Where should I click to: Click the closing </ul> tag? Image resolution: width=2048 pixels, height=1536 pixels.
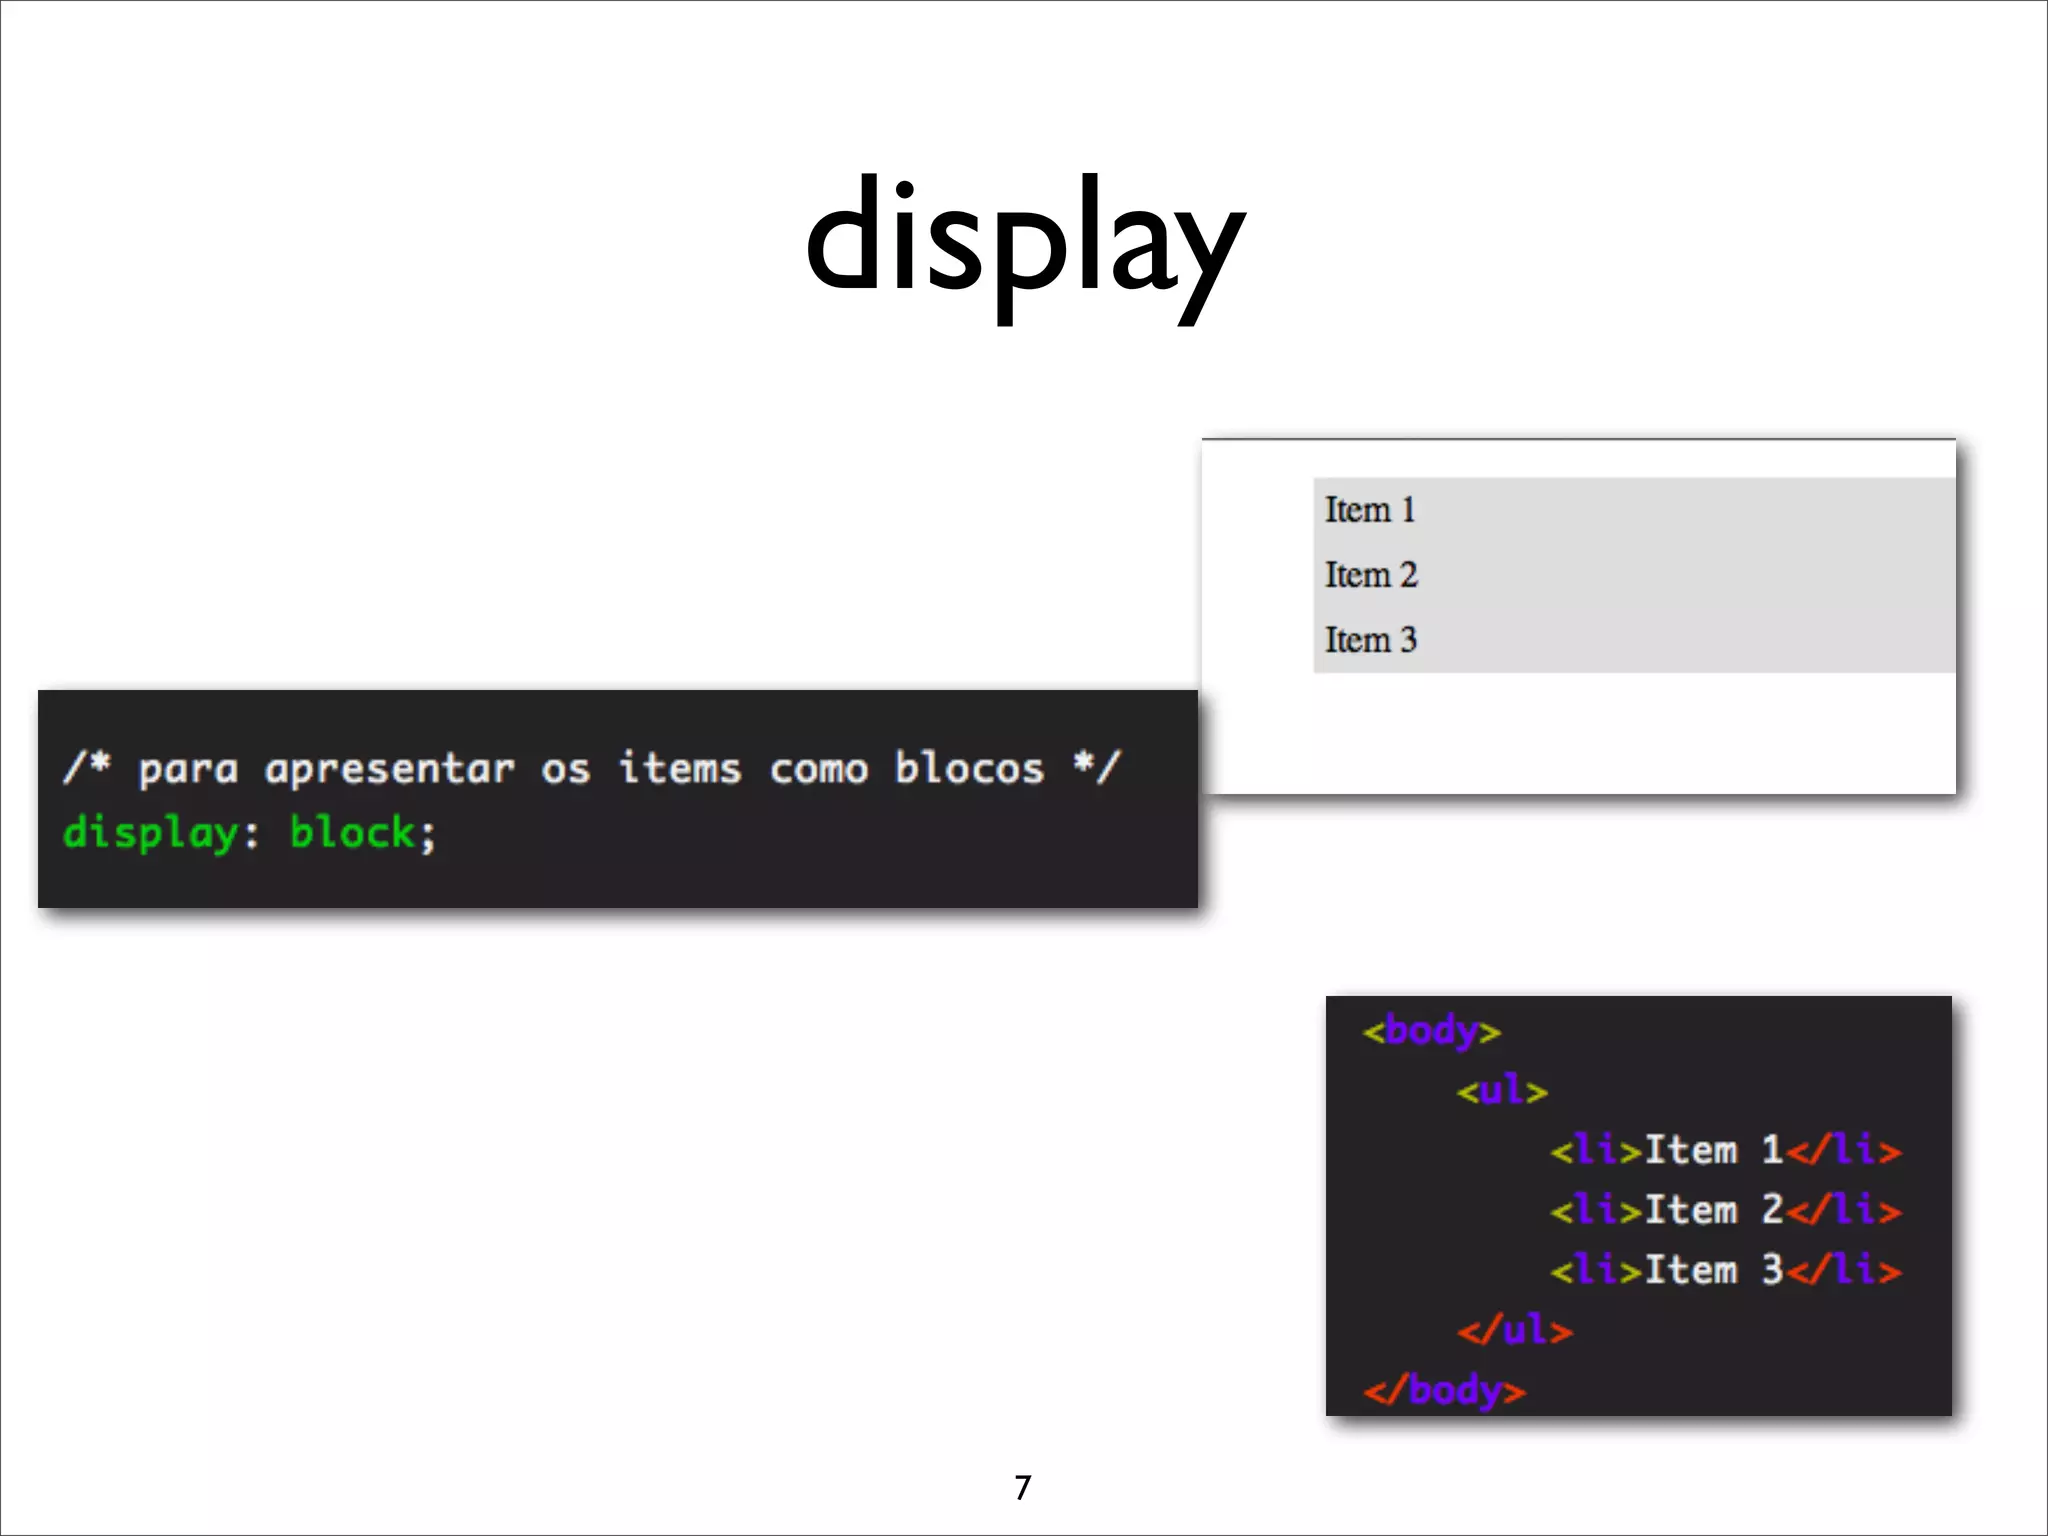[1514, 1330]
